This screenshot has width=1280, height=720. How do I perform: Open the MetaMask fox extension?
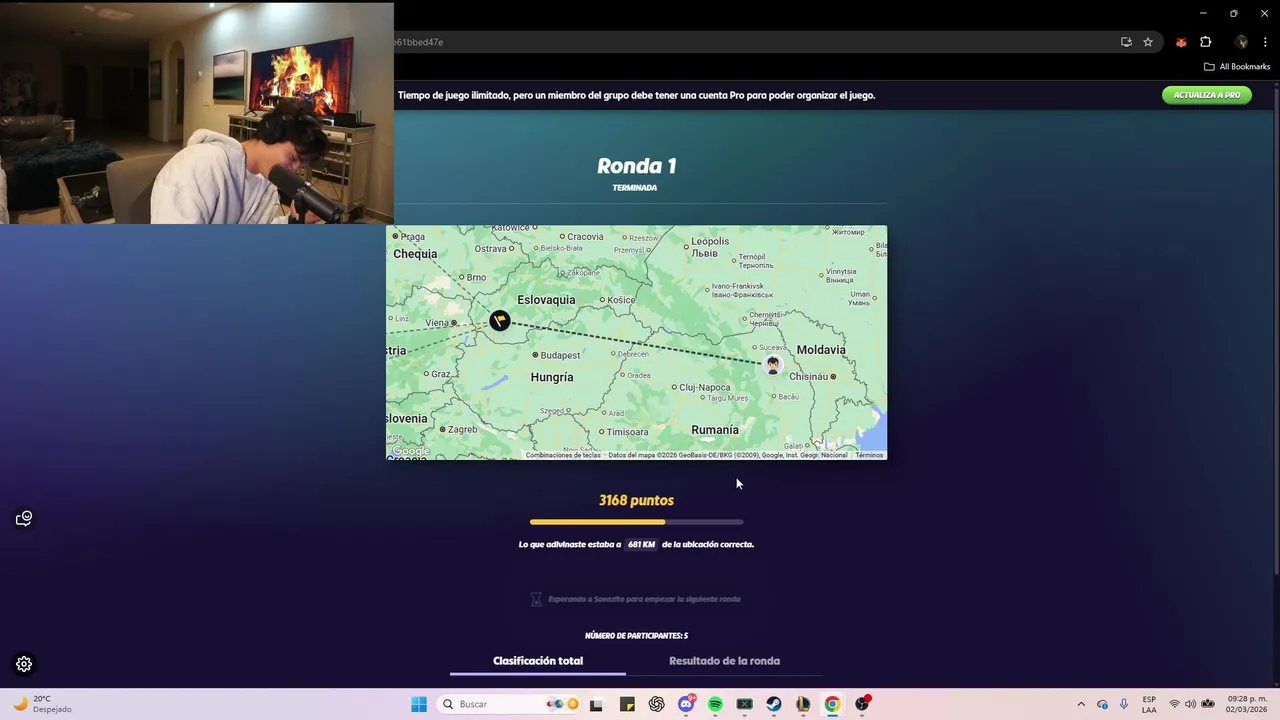click(x=1181, y=42)
